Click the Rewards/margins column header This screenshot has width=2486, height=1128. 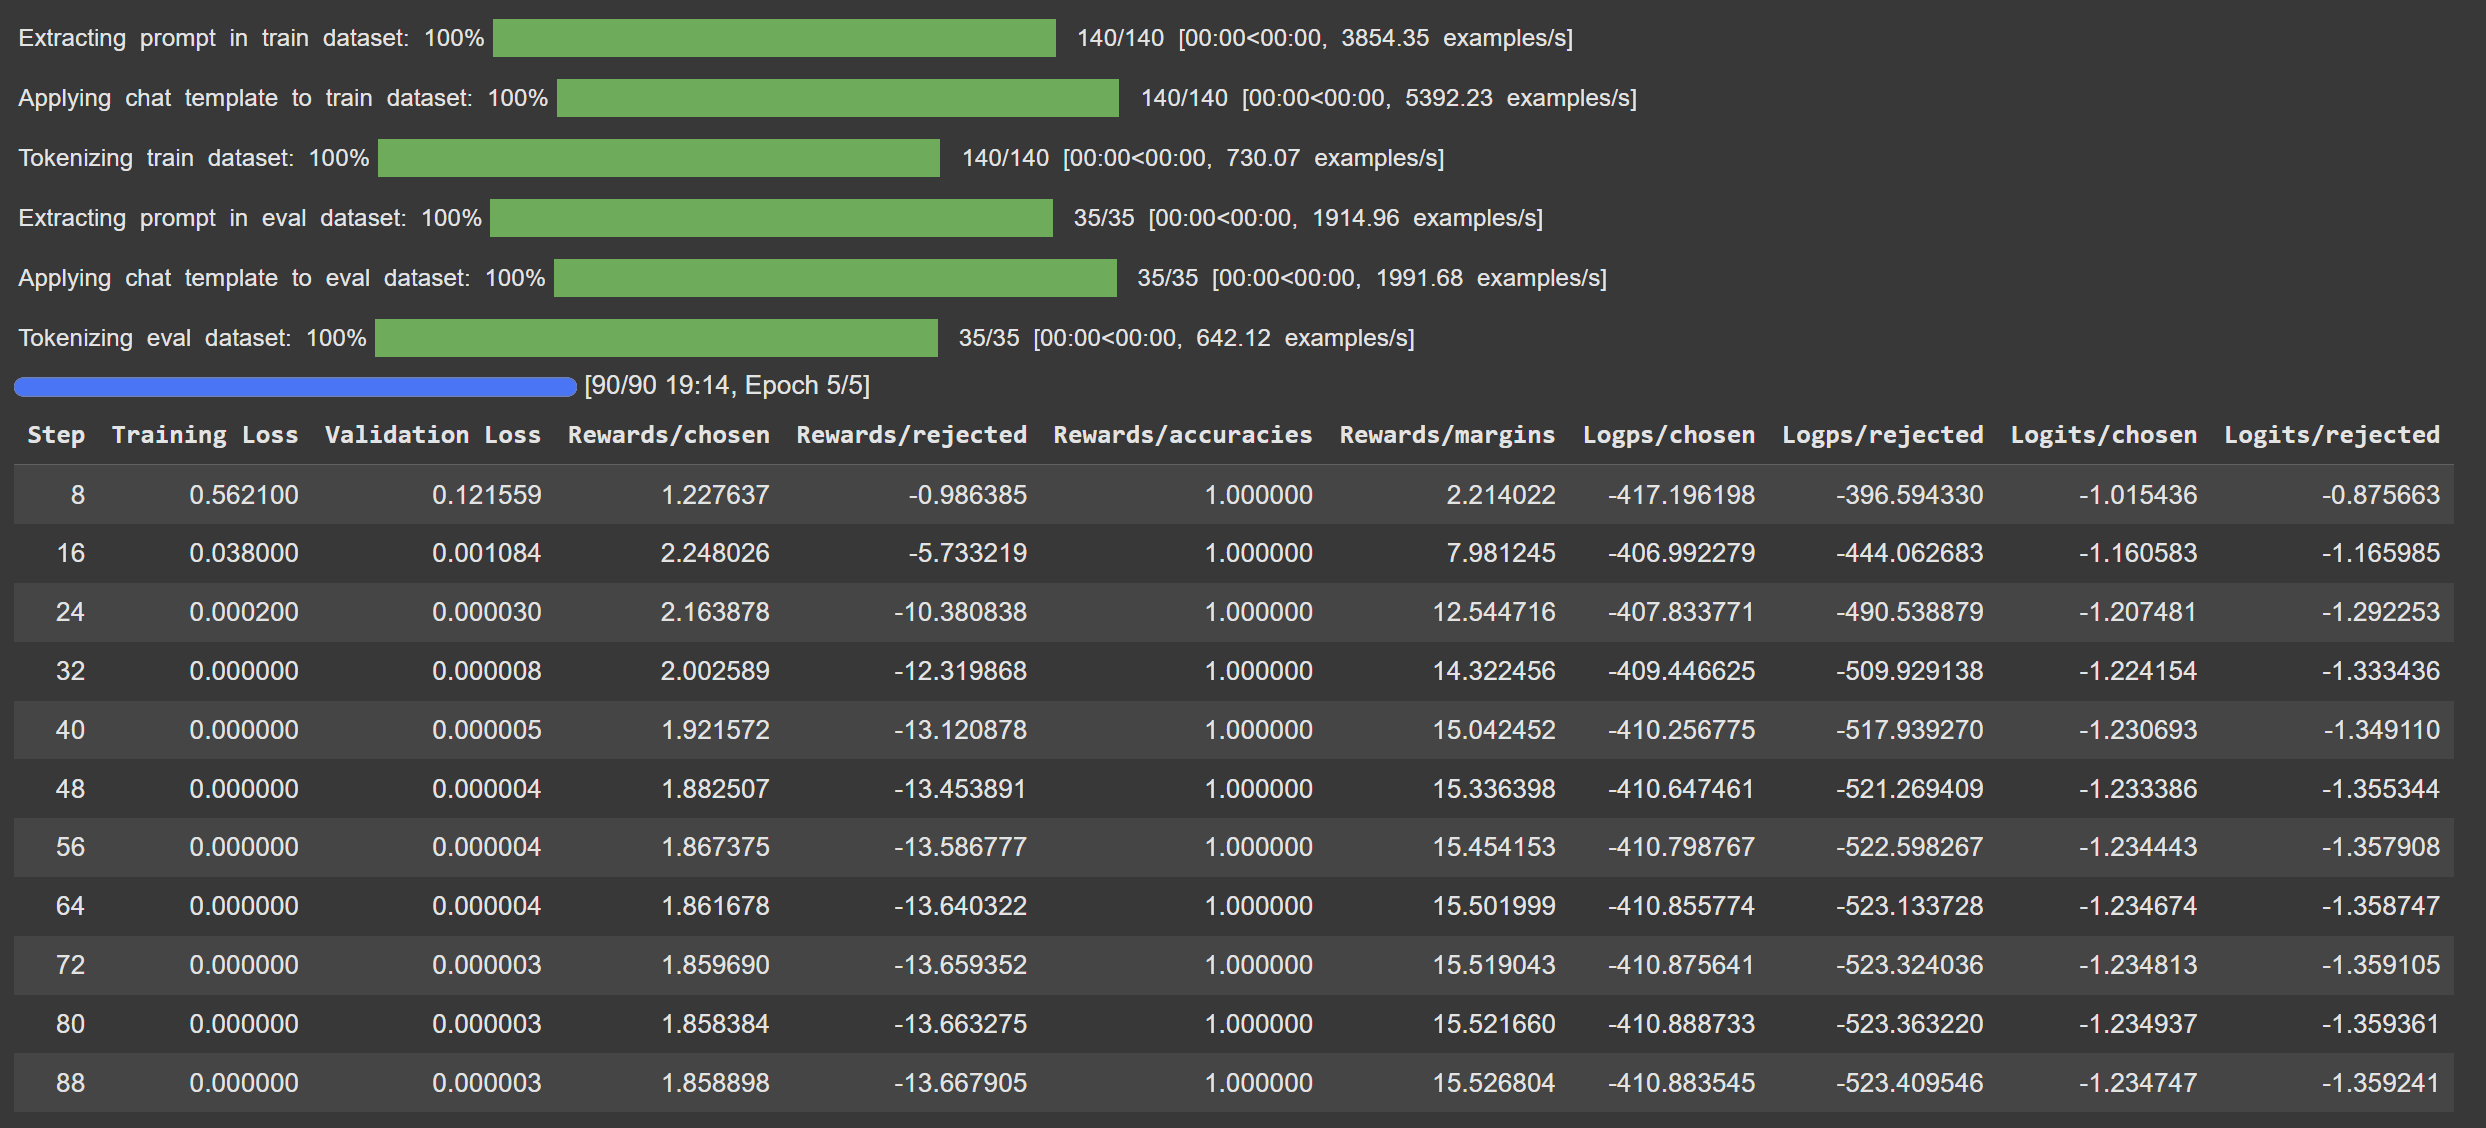coord(1447,435)
